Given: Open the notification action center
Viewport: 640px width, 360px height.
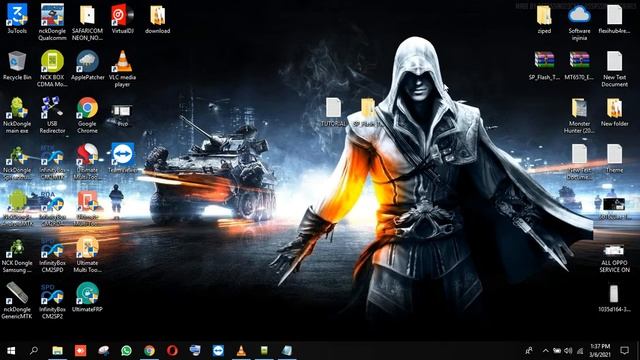Looking at the screenshot, I should 624,351.
